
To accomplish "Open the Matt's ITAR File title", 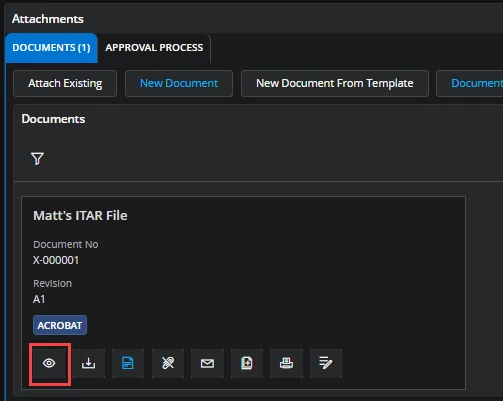I will point(80,216).
